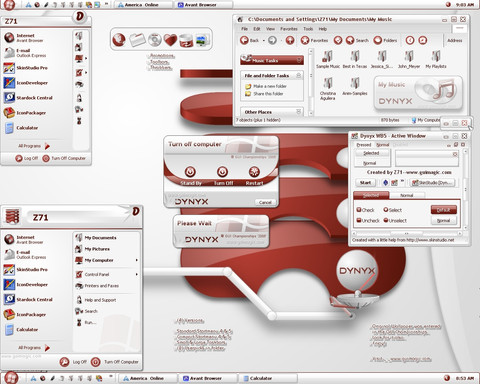Toggle the Uncheck checkbox
This screenshot has height=384, width=480.
point(359,220)
